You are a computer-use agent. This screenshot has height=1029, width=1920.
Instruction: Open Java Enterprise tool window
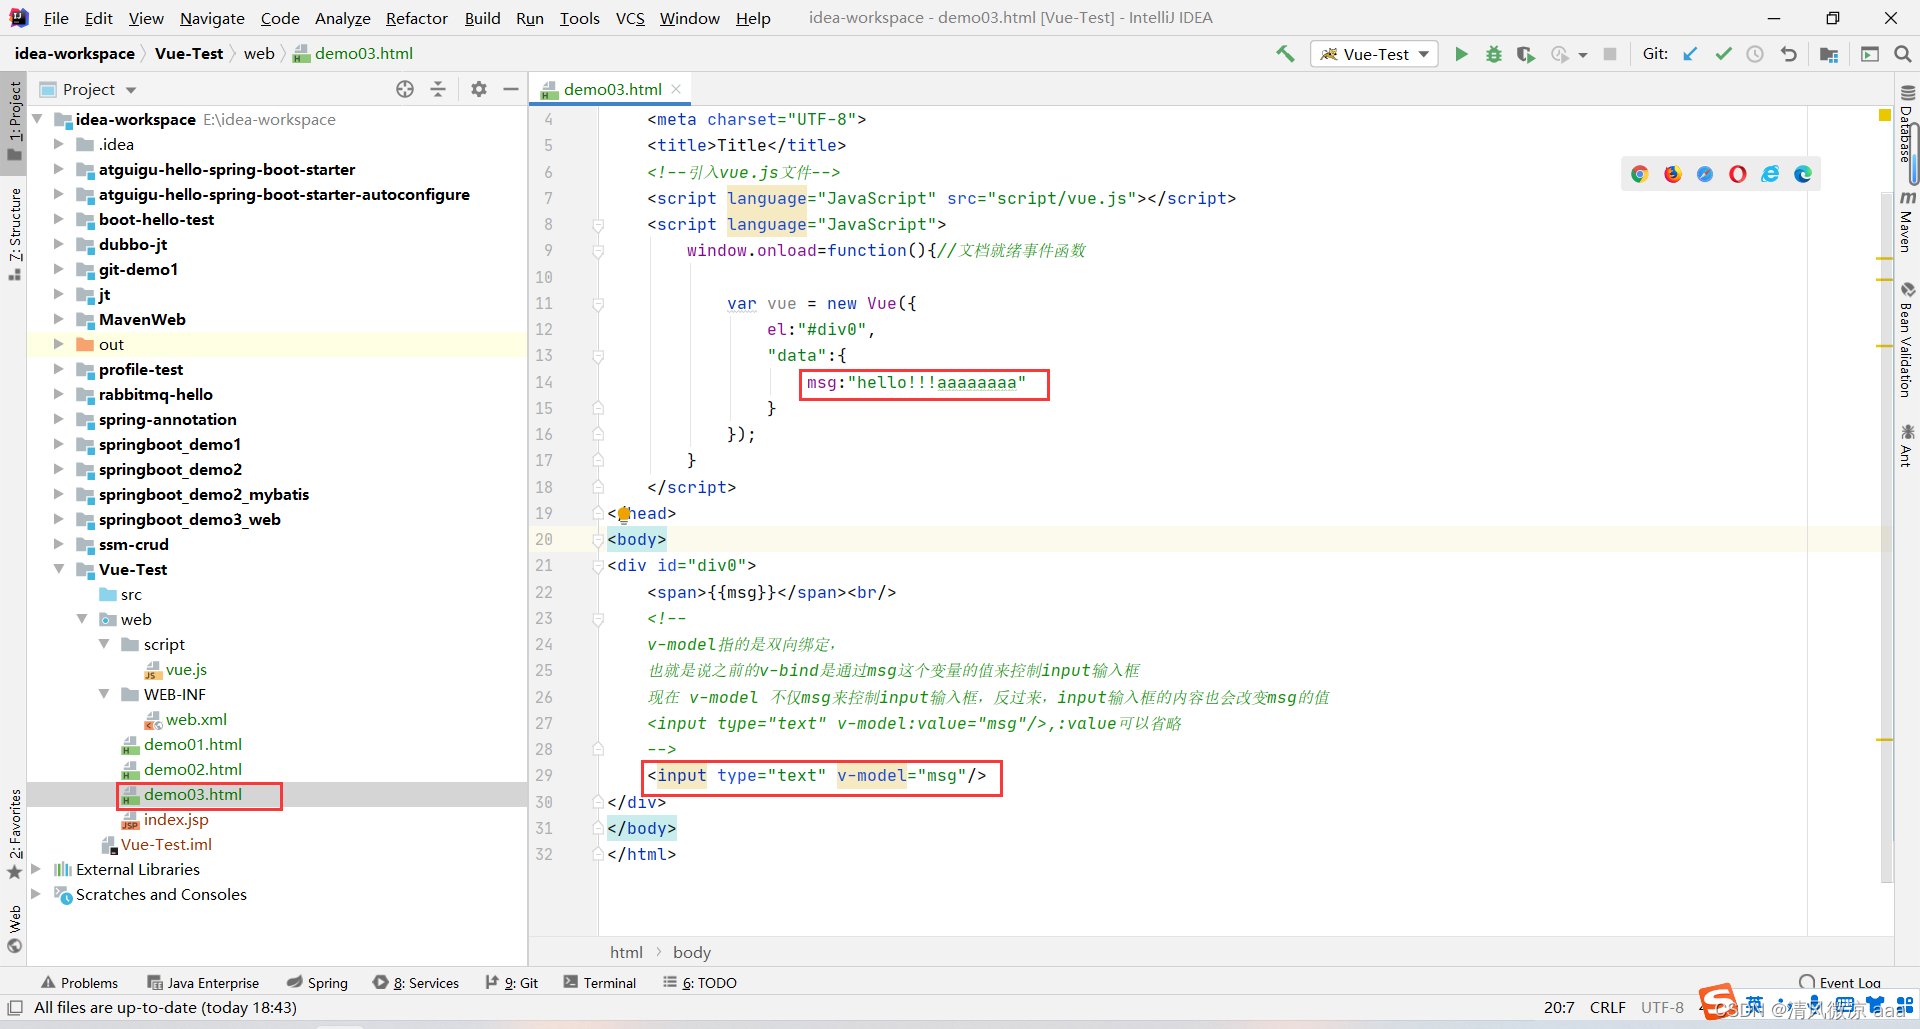tap(203, 983)
